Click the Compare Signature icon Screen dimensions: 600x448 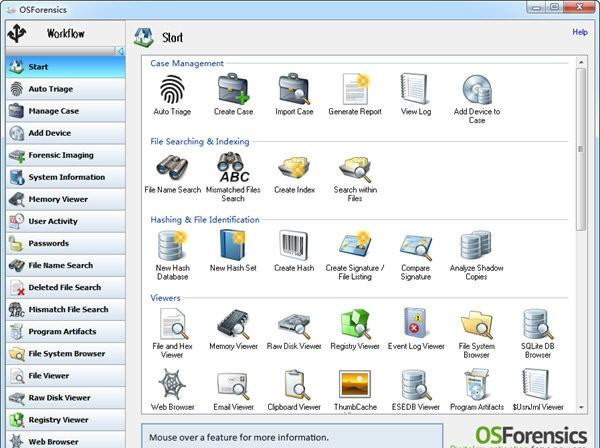click(416, 247)
